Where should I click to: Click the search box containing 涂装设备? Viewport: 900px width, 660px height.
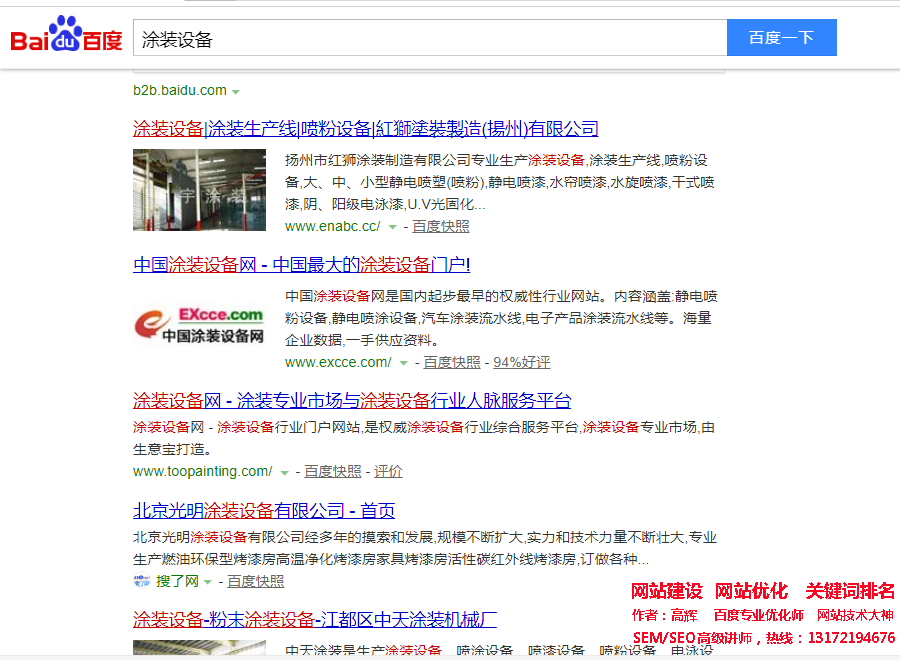coord(429,38)
